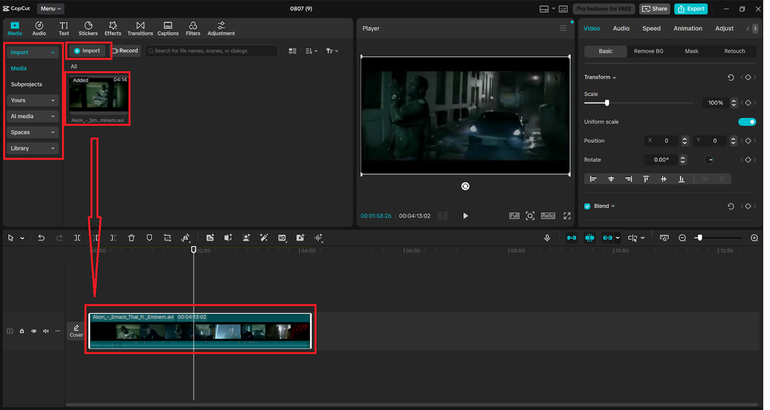Toggle visibility eye icon on the video track
Image resolution: width=770 pixels, height=410 pixels.
tap(34, 331)
